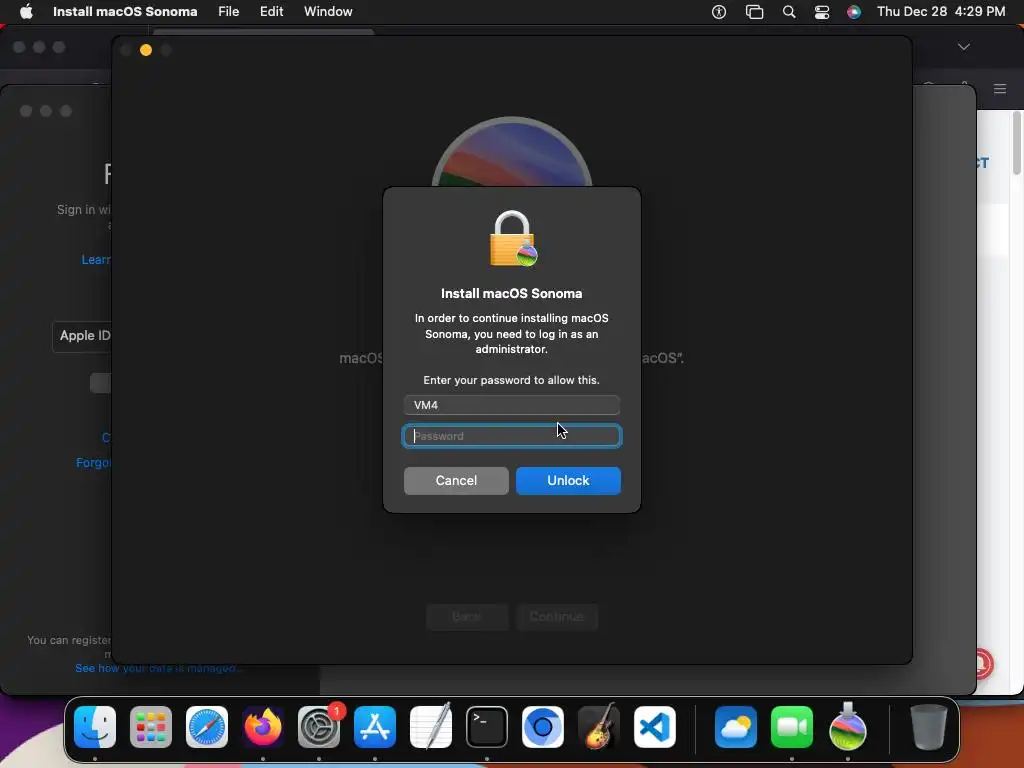Open the hamburger menu in the background browser
The image size is (1024, 768).
coord(1000,89)
